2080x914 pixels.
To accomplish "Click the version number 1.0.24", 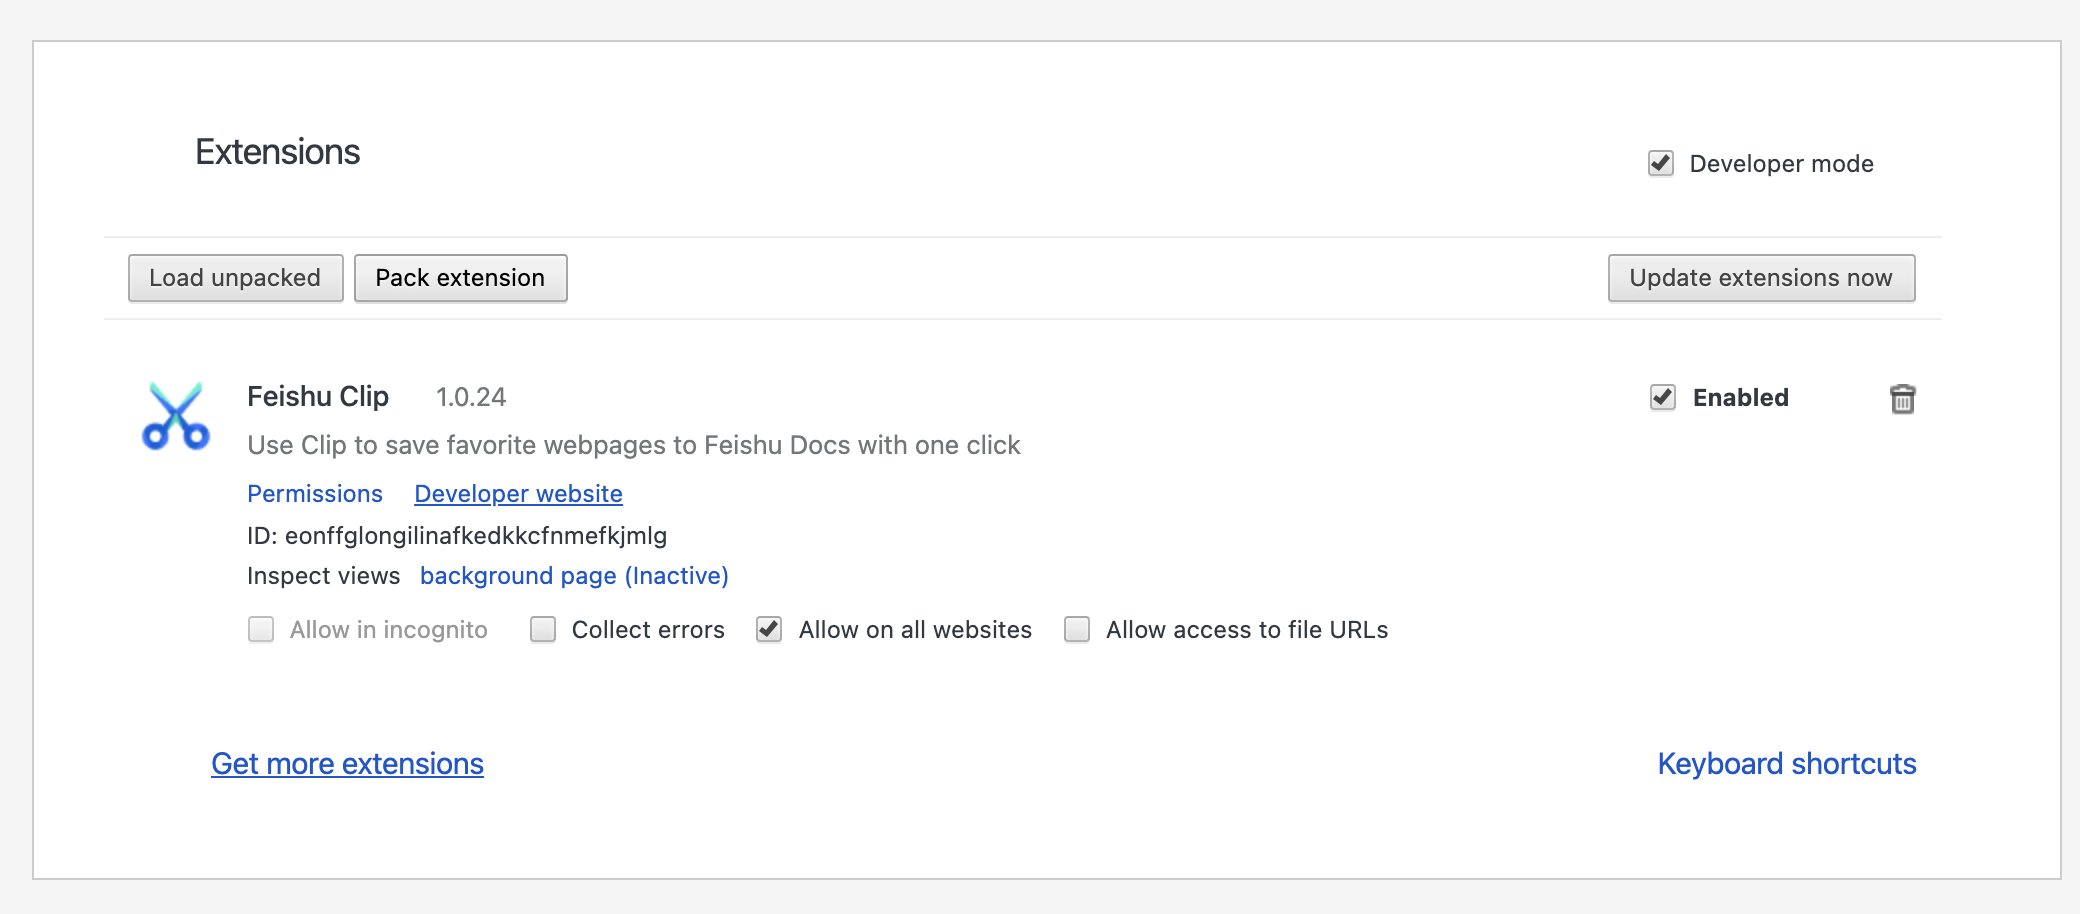I will click(x=471, y=398).
